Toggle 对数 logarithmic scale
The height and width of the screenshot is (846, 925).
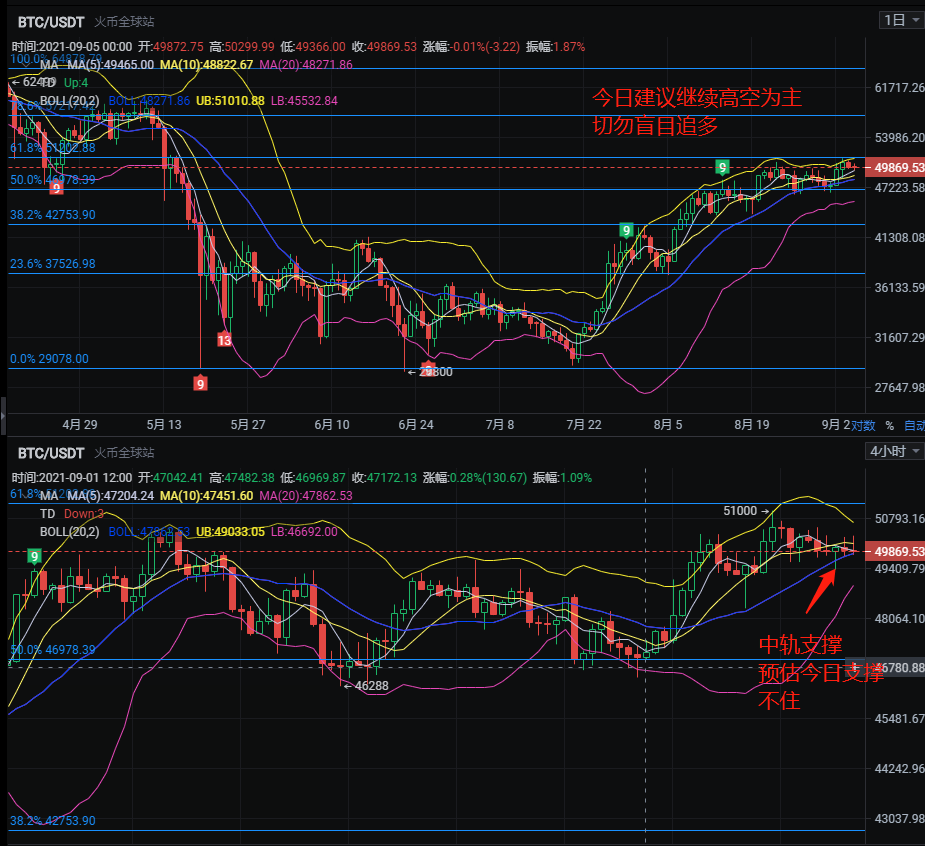[x=863, y=425]
